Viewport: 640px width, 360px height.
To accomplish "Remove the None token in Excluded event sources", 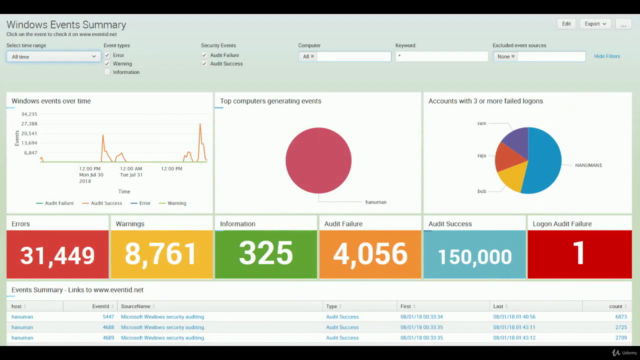I will (513, 56).
